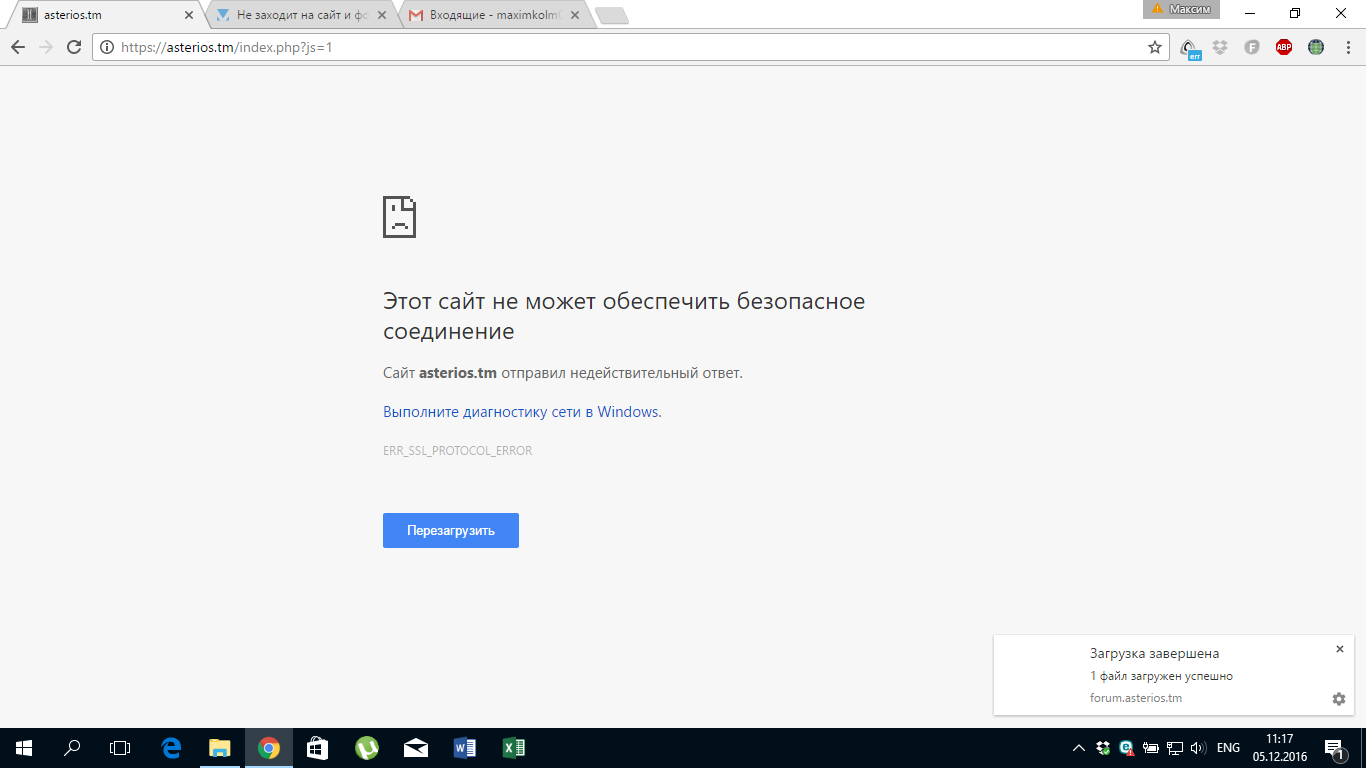This screenshot has height=768, width=1366.
Task: Click forum.asterios.tm in the notification
Action: point(1136,698)
